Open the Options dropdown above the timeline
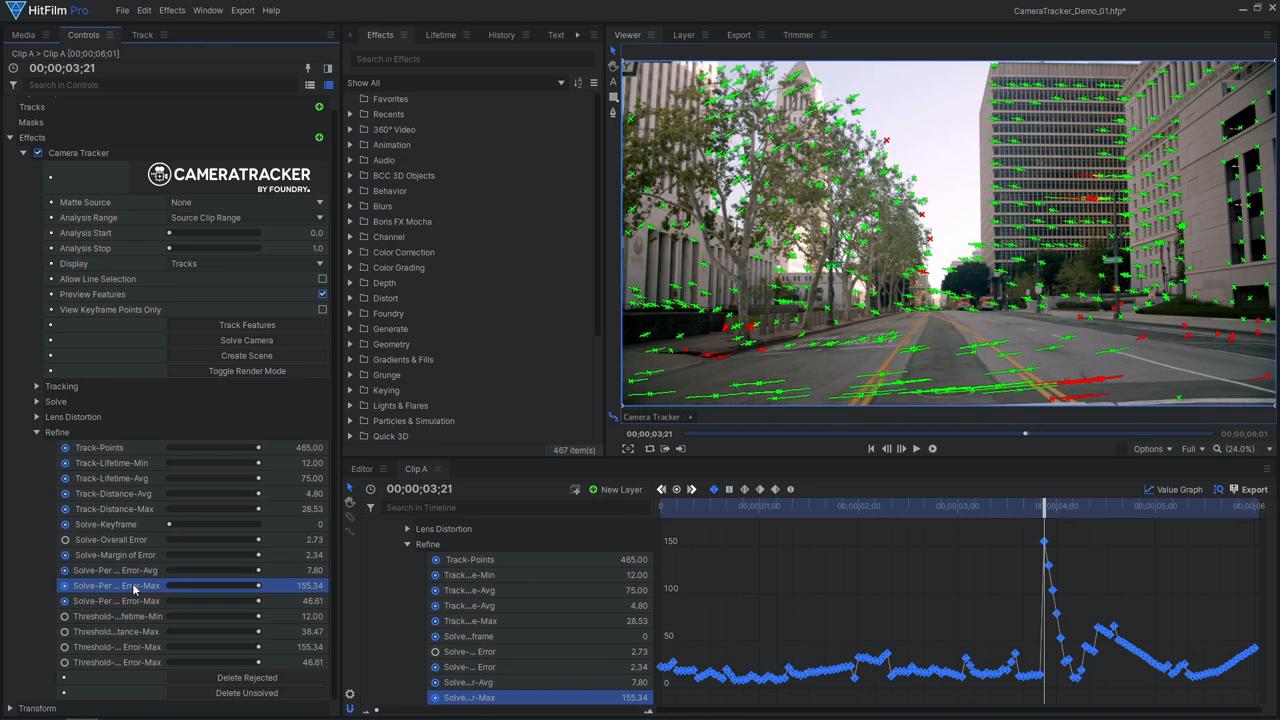This screenshot has width=1280, height=720. click(1152, 448)
